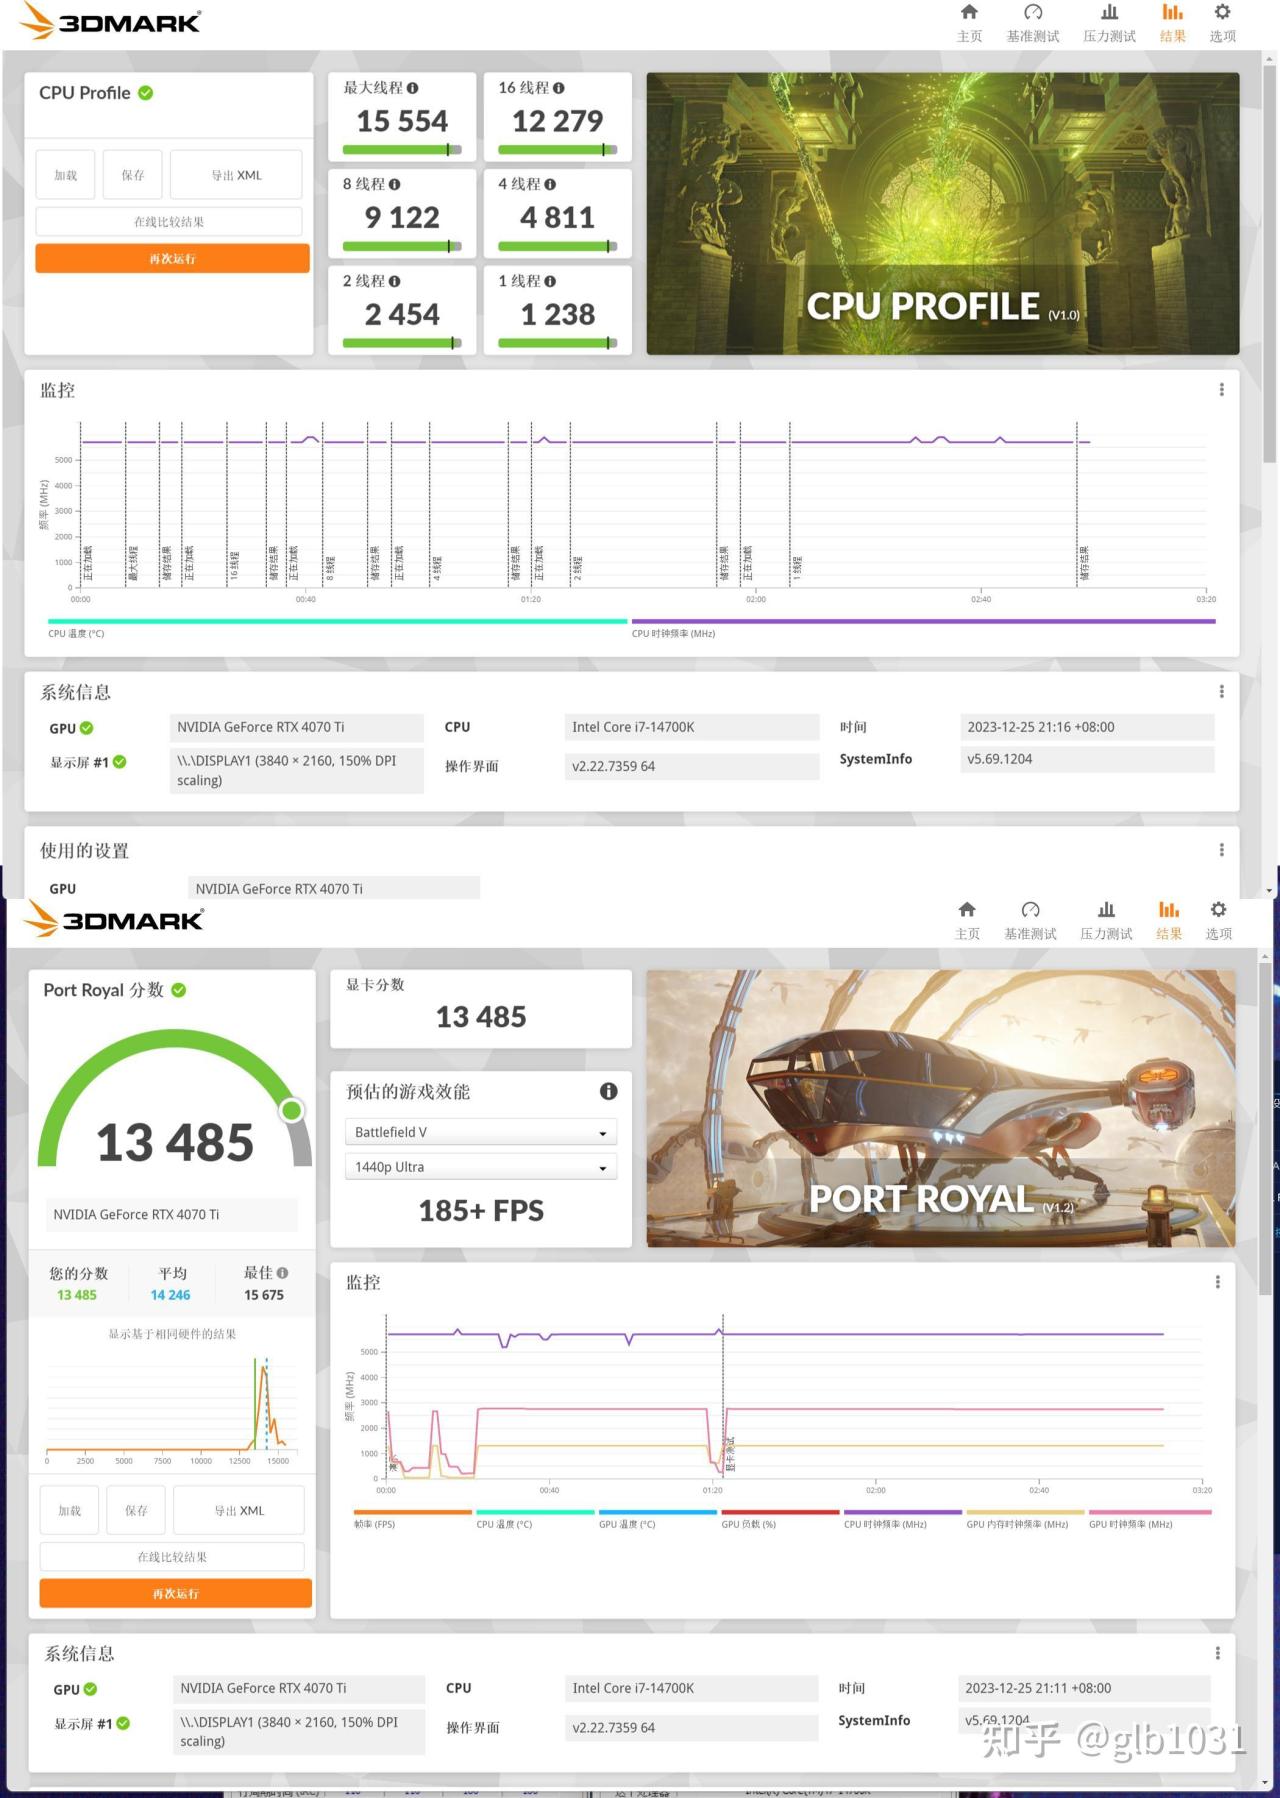Toggle GPU 时钟频率 legend in Port Royal chart
This screenshot has height=1798, width=1280.
(x=1149, y=1518)
